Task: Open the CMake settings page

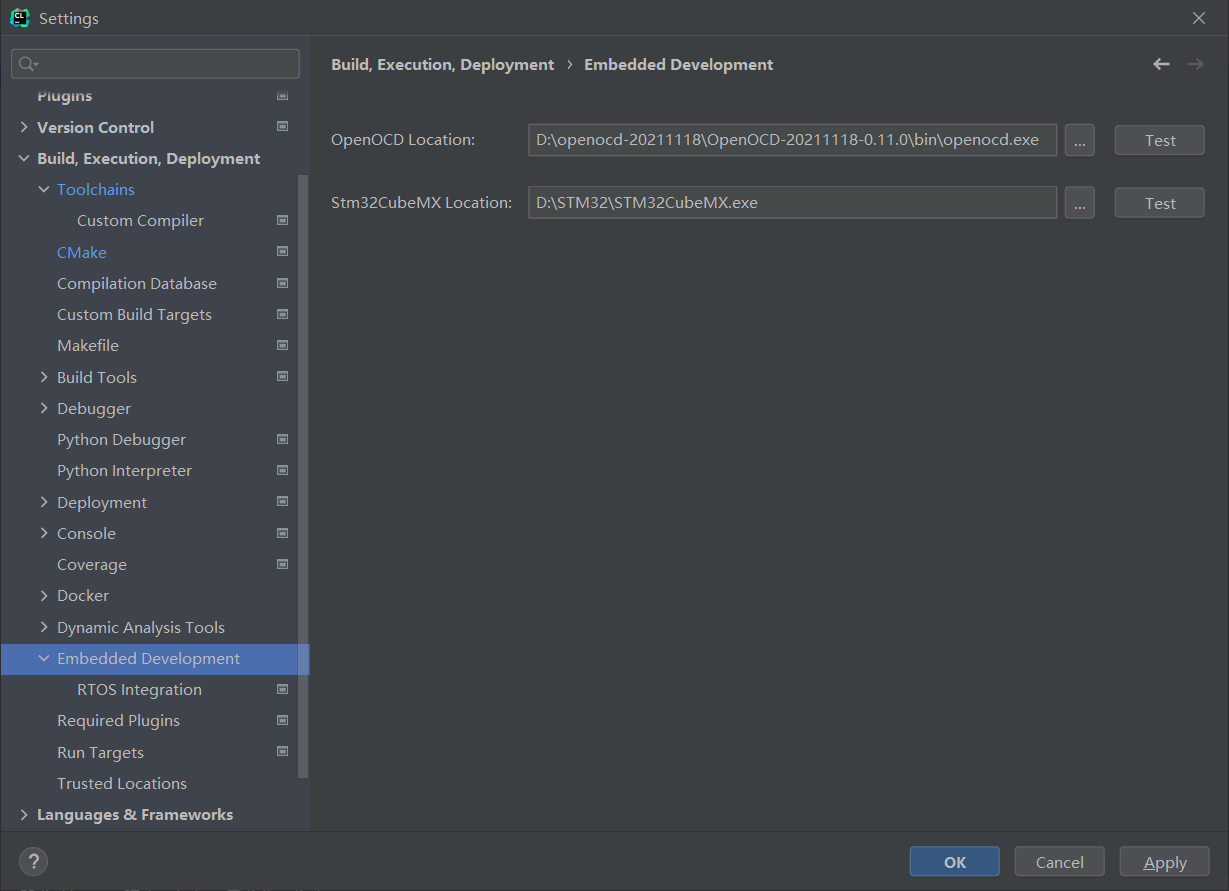Action: [x=82, y=252]
